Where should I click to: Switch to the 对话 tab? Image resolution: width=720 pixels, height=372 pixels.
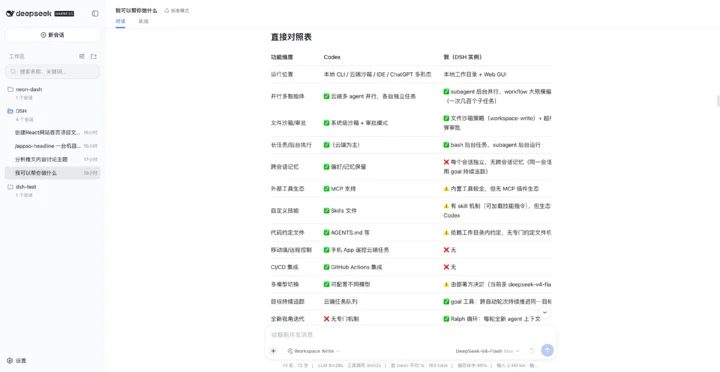120,21
